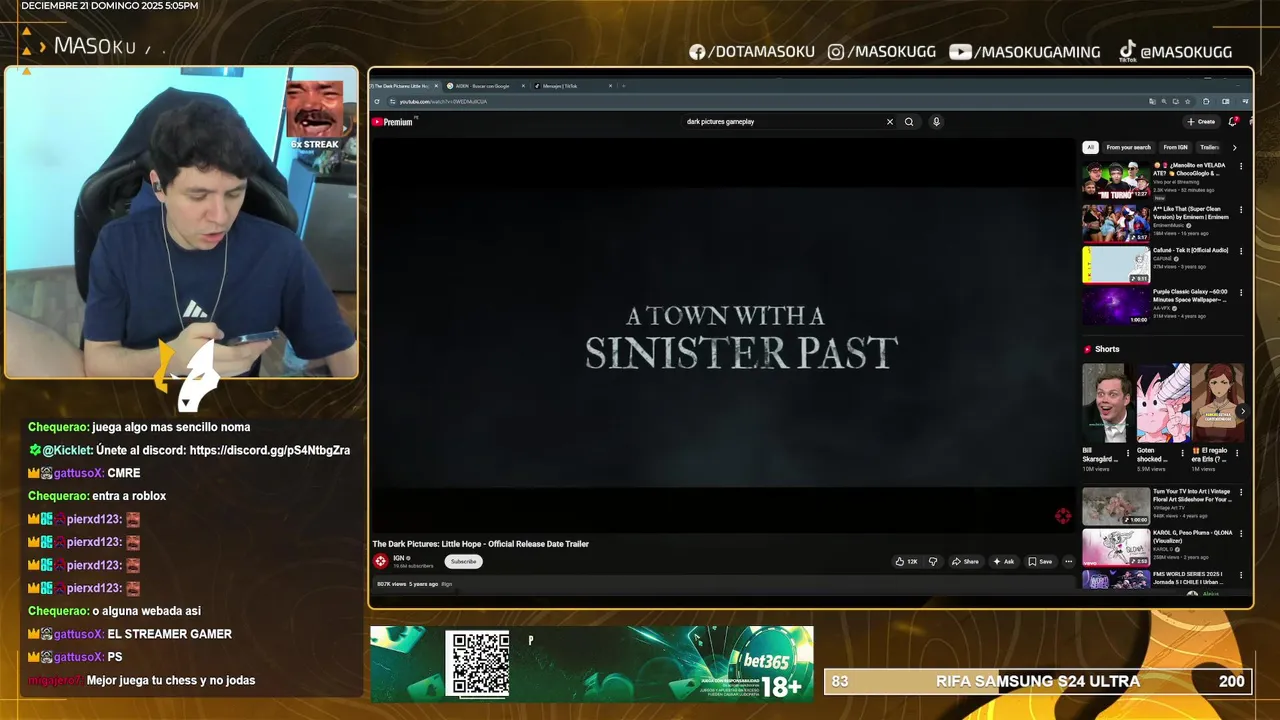The height and width of the screenshot is (720, 1280).
Task: Save the video to a playlist
Action: coord(1040,562)
